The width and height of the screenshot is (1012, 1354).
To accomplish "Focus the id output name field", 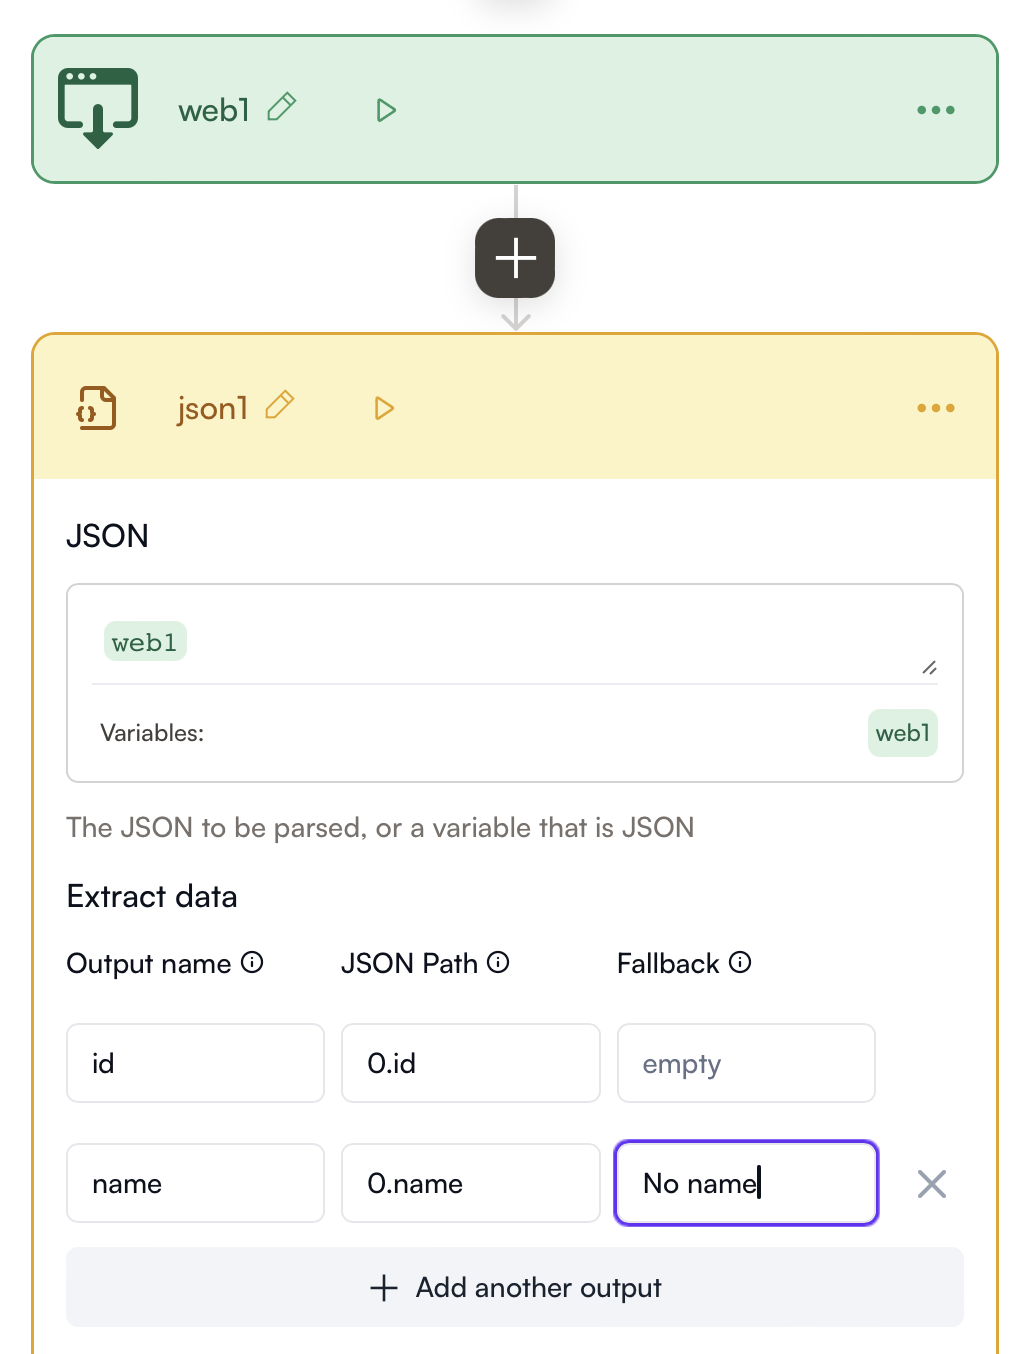I will pos(195,1063).
